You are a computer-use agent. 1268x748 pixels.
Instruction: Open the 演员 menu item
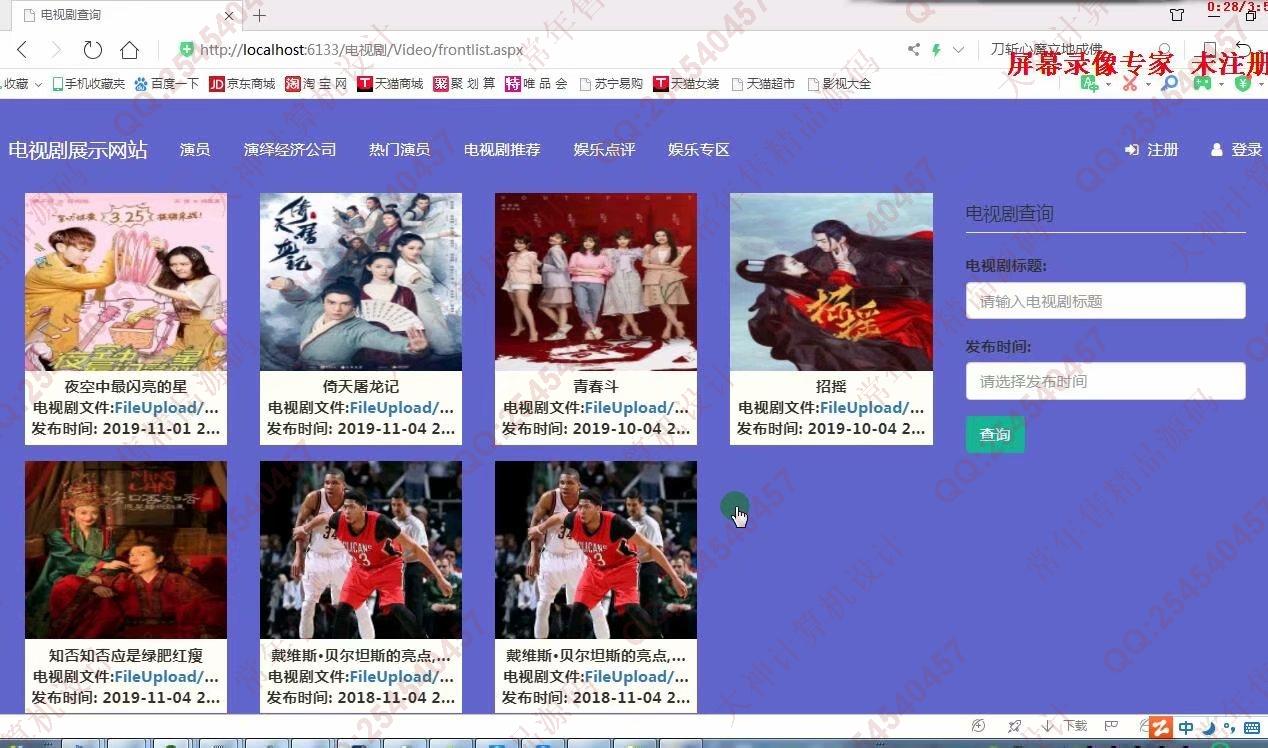[195, 150]
